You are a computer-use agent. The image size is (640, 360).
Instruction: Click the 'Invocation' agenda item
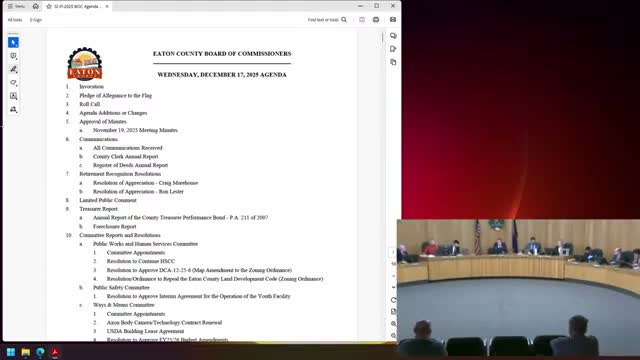pyautogui.click(x=91, y=87)
